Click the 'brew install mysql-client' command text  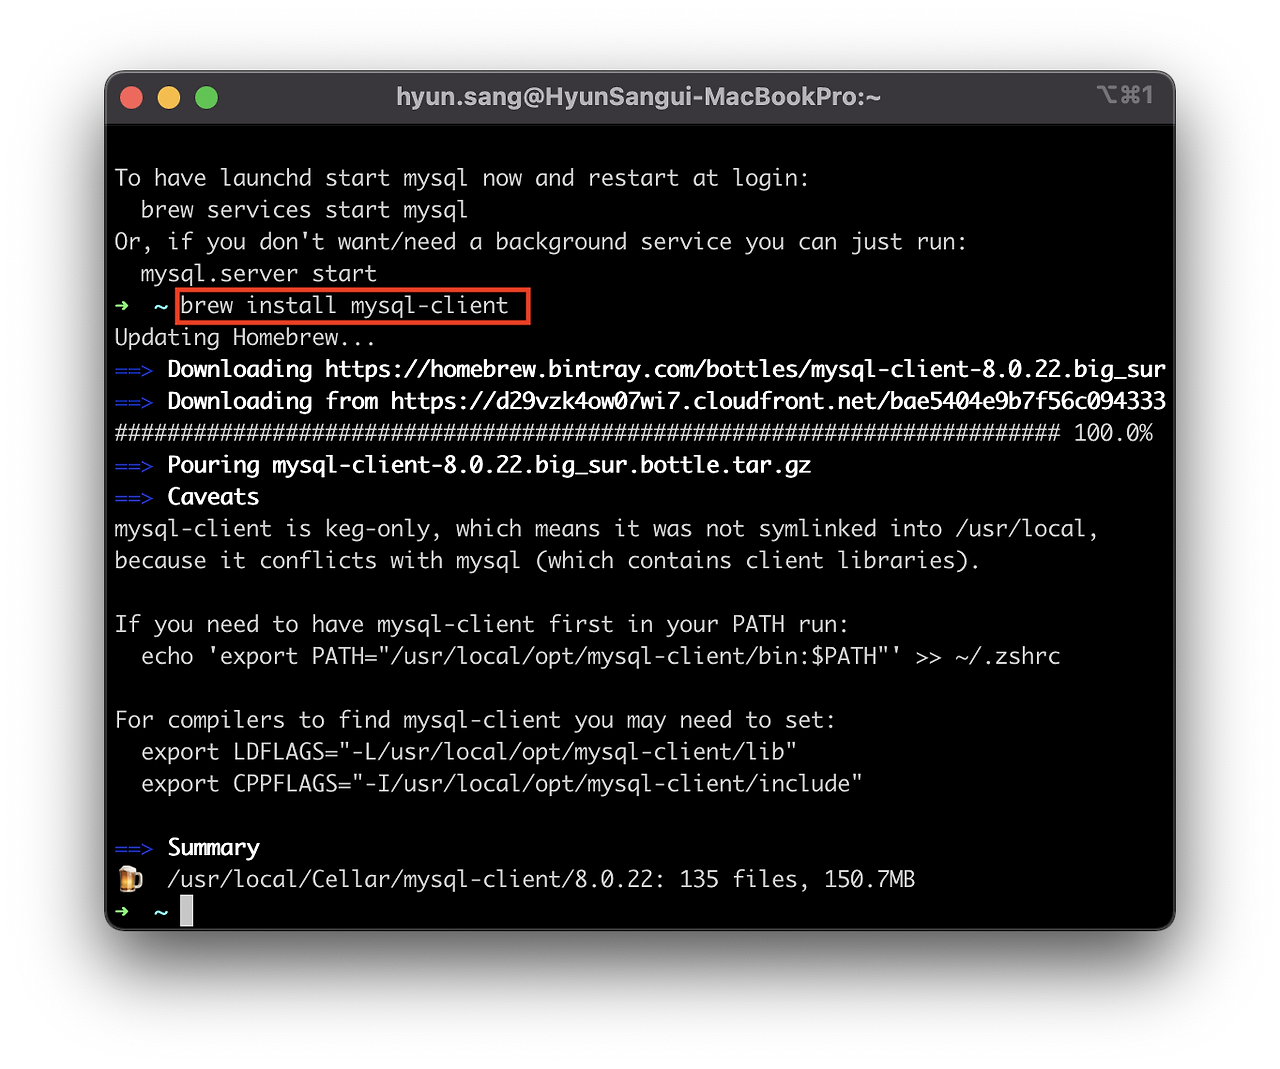344,306
